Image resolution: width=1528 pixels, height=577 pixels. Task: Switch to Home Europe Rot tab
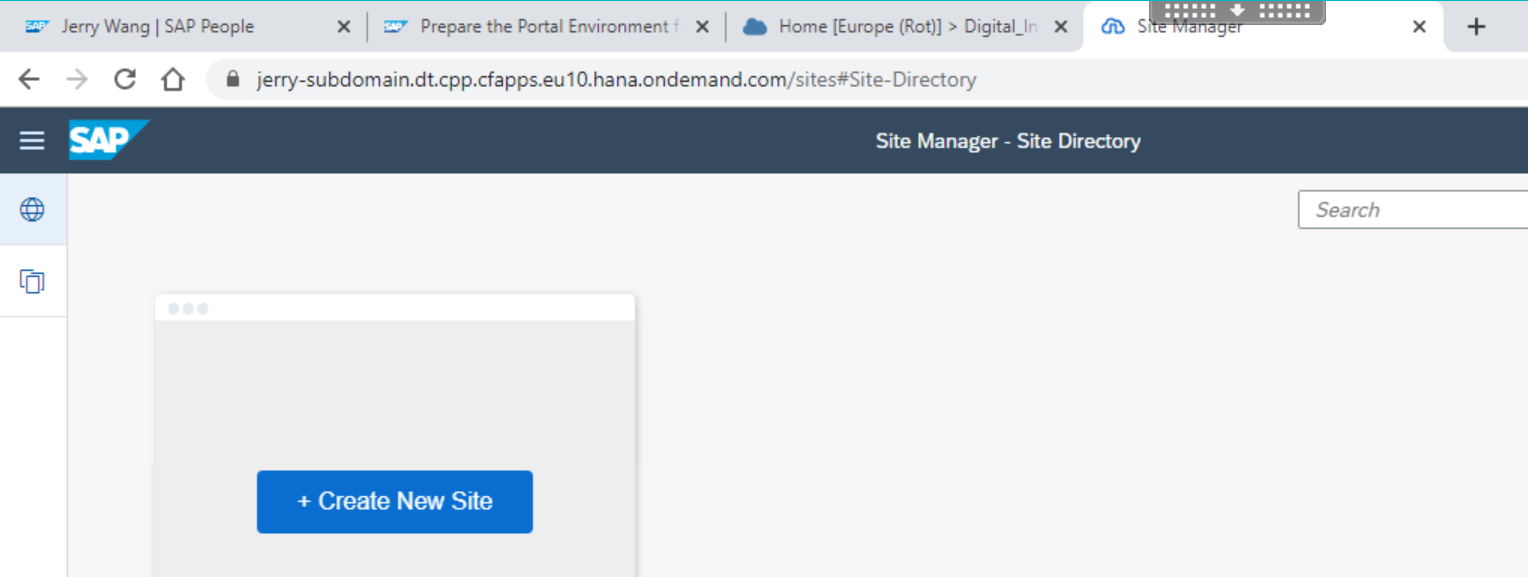(x=904, y=27)
